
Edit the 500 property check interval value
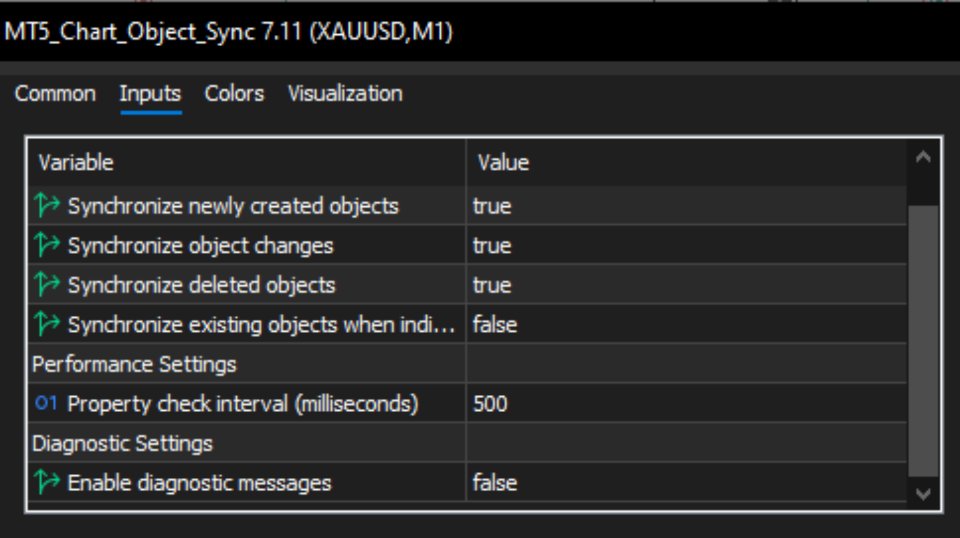click(686, 403)
